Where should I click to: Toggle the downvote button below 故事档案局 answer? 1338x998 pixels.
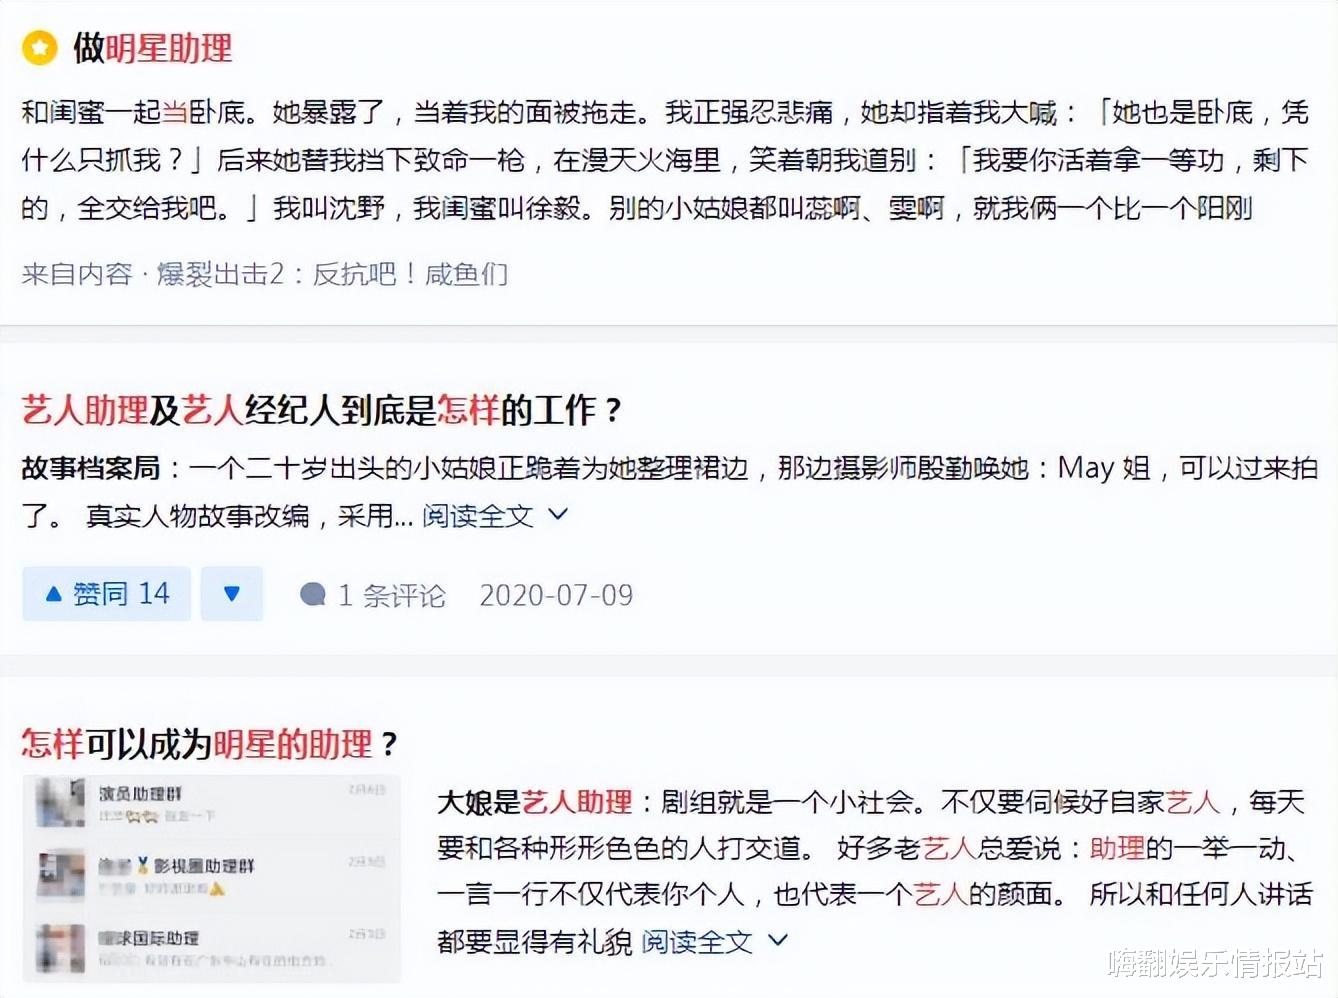coord(231,593)
